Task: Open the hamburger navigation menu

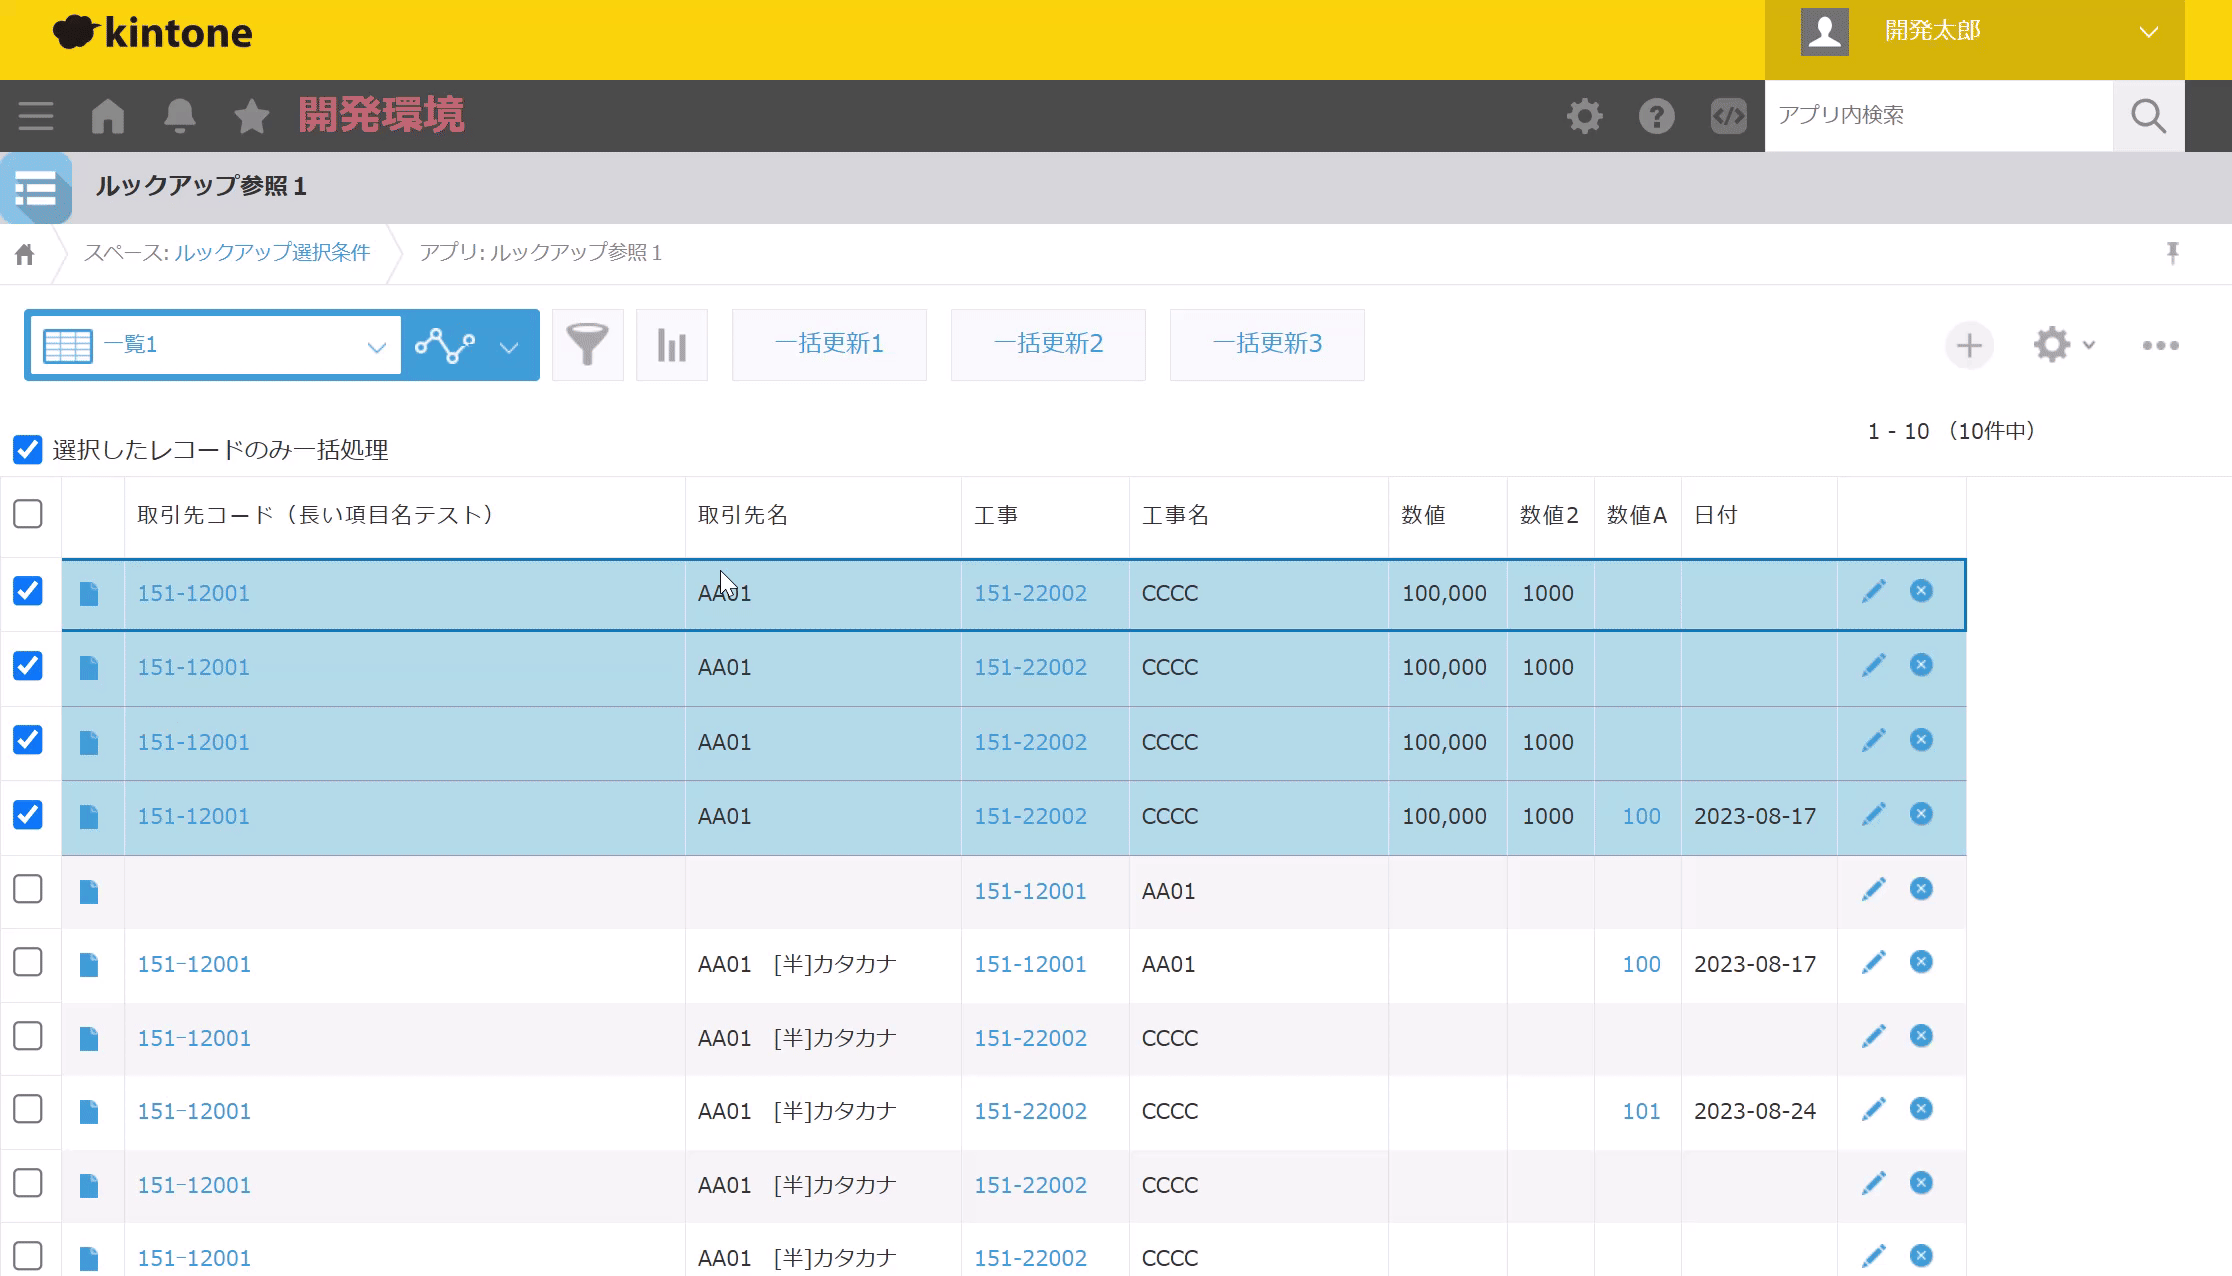Action: click(36, 116)
